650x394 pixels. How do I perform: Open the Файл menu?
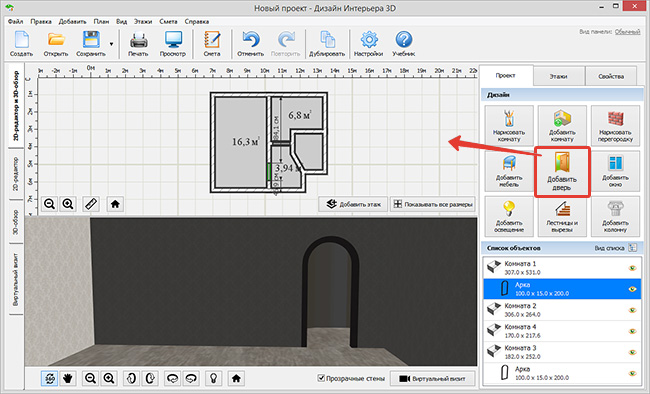tap(15, 22)
